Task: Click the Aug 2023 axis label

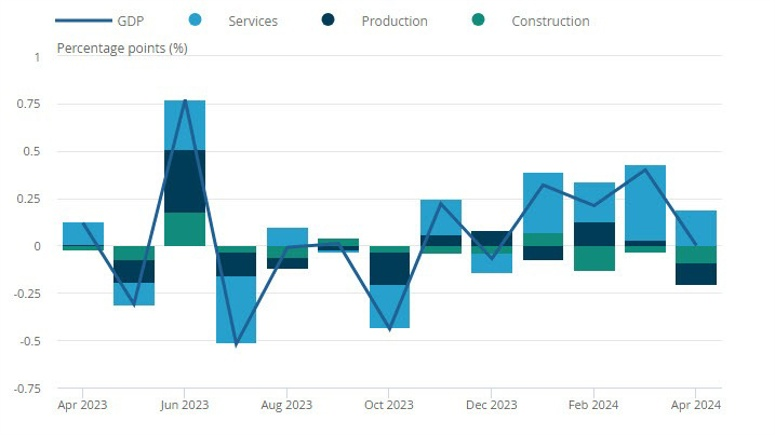Action: (287, 405)
